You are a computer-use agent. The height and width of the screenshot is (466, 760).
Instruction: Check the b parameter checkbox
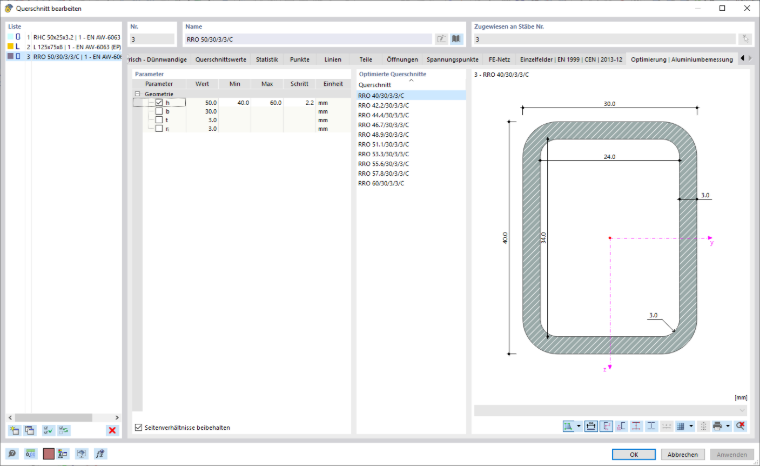[159, 111]
